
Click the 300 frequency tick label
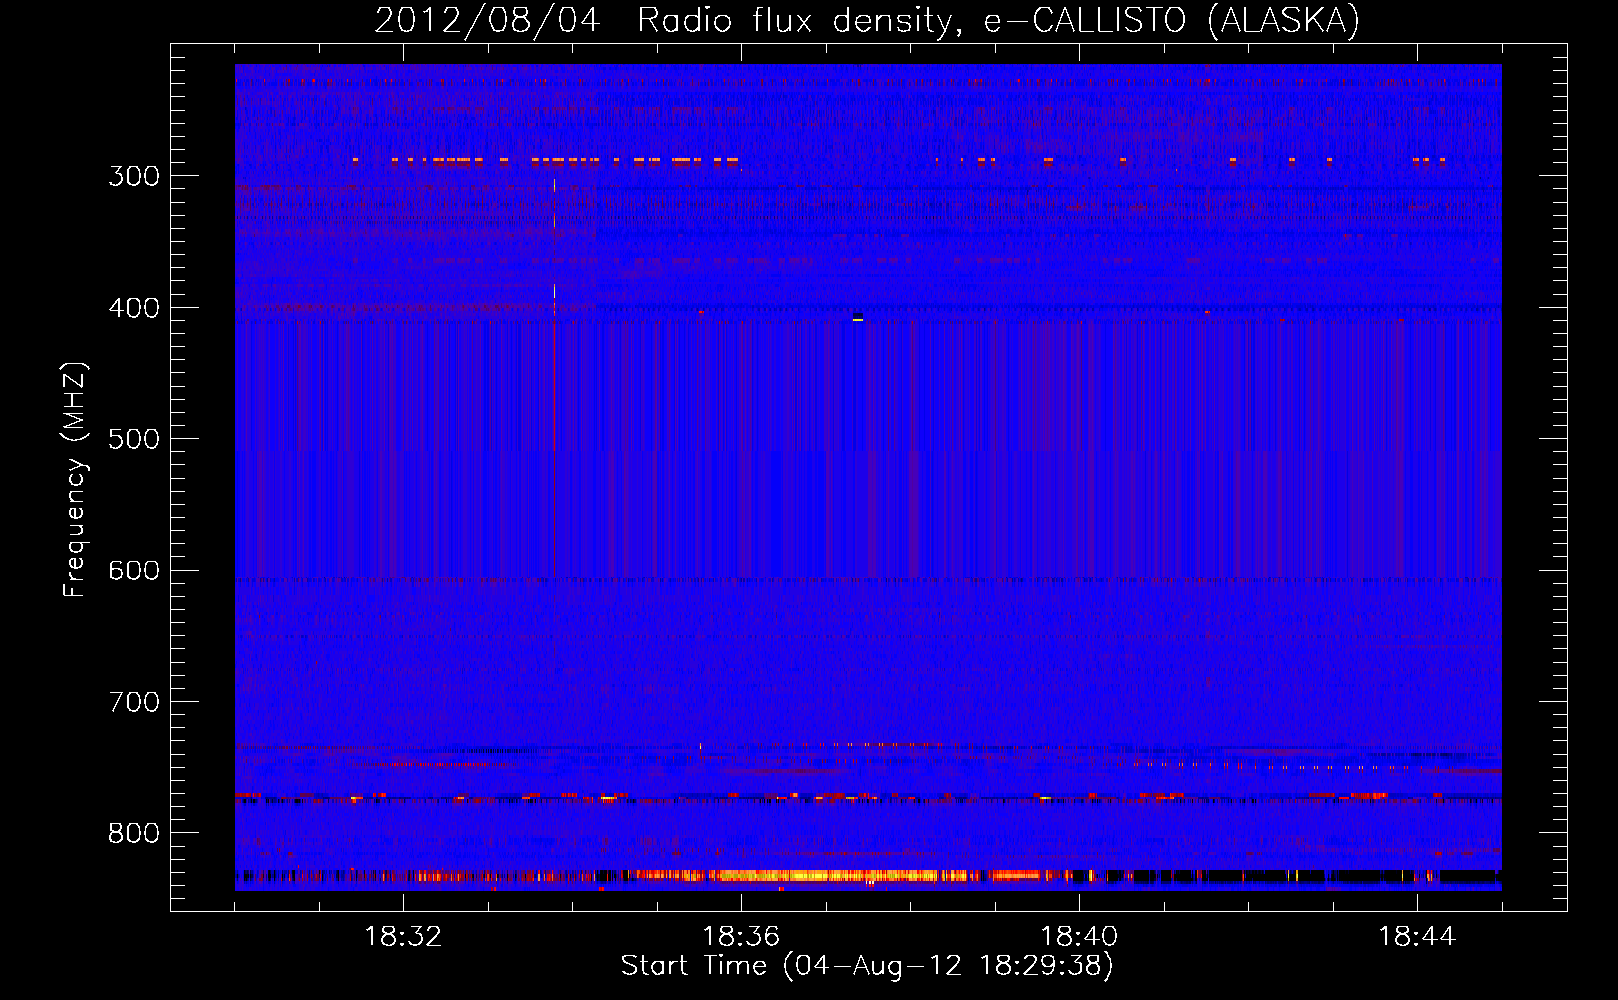pos(134,176)
